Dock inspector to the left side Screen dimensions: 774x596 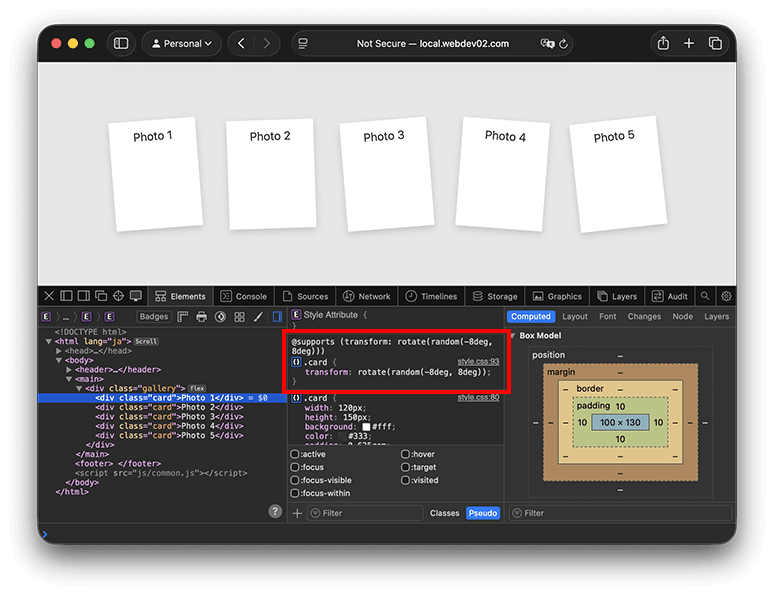coord(66,296)
